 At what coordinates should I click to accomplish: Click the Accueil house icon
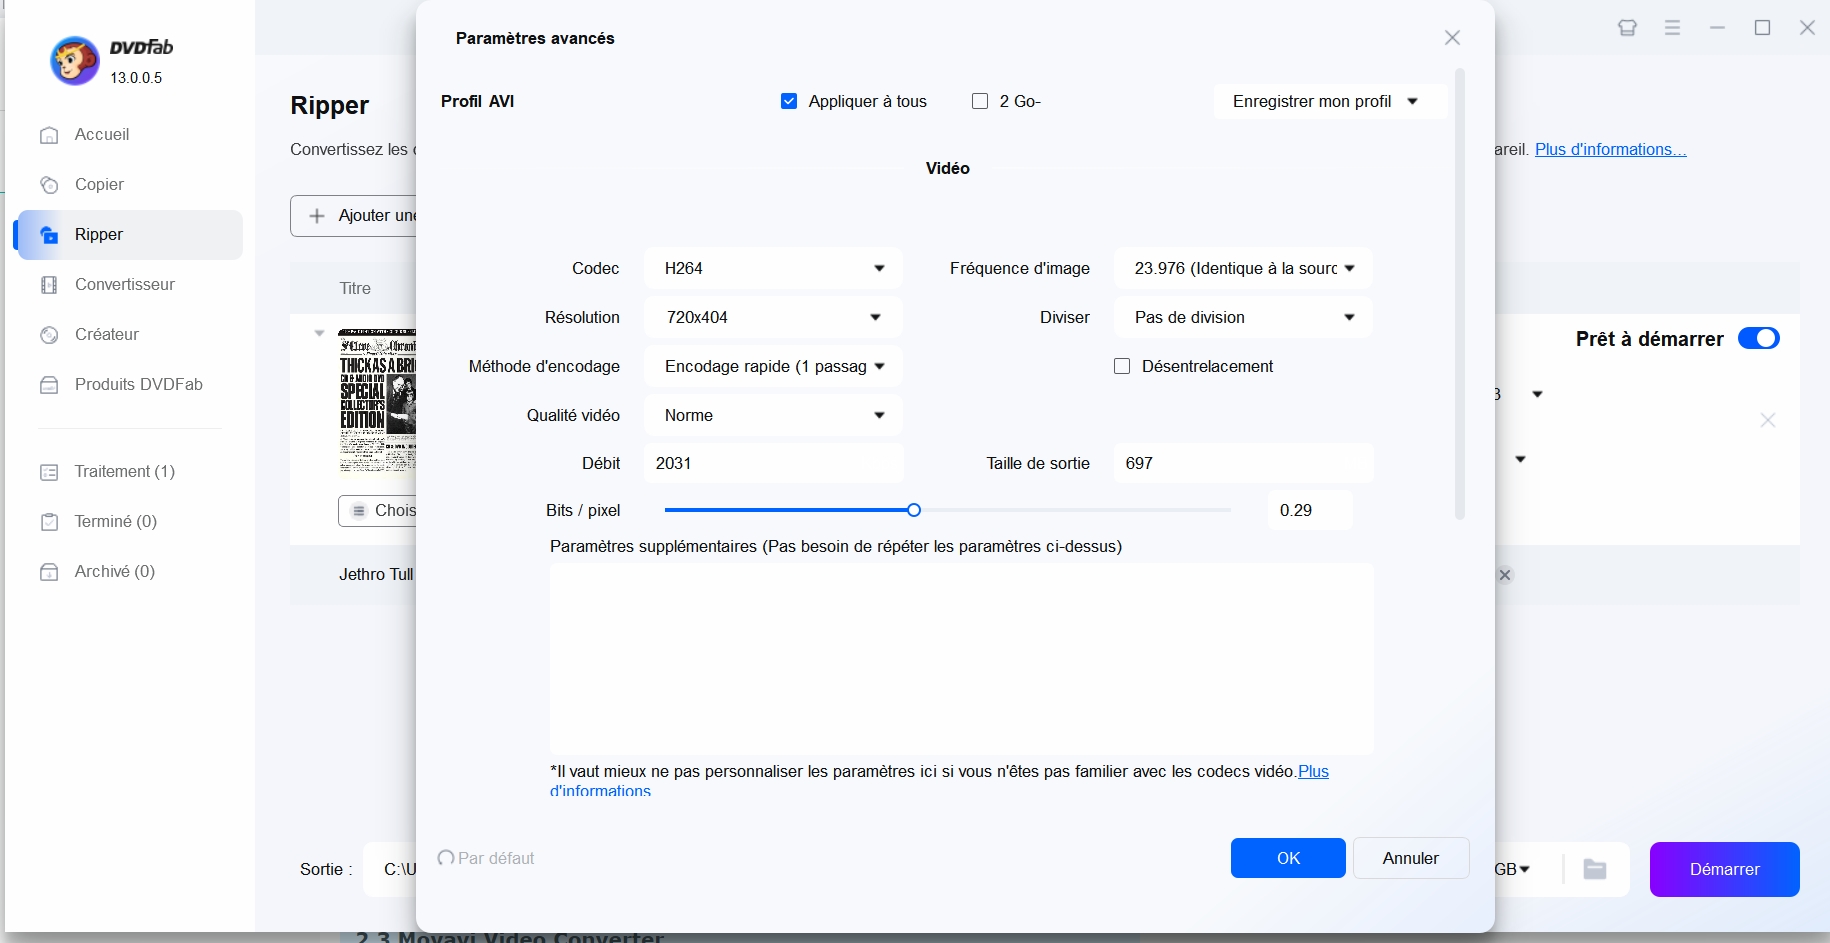49,135
